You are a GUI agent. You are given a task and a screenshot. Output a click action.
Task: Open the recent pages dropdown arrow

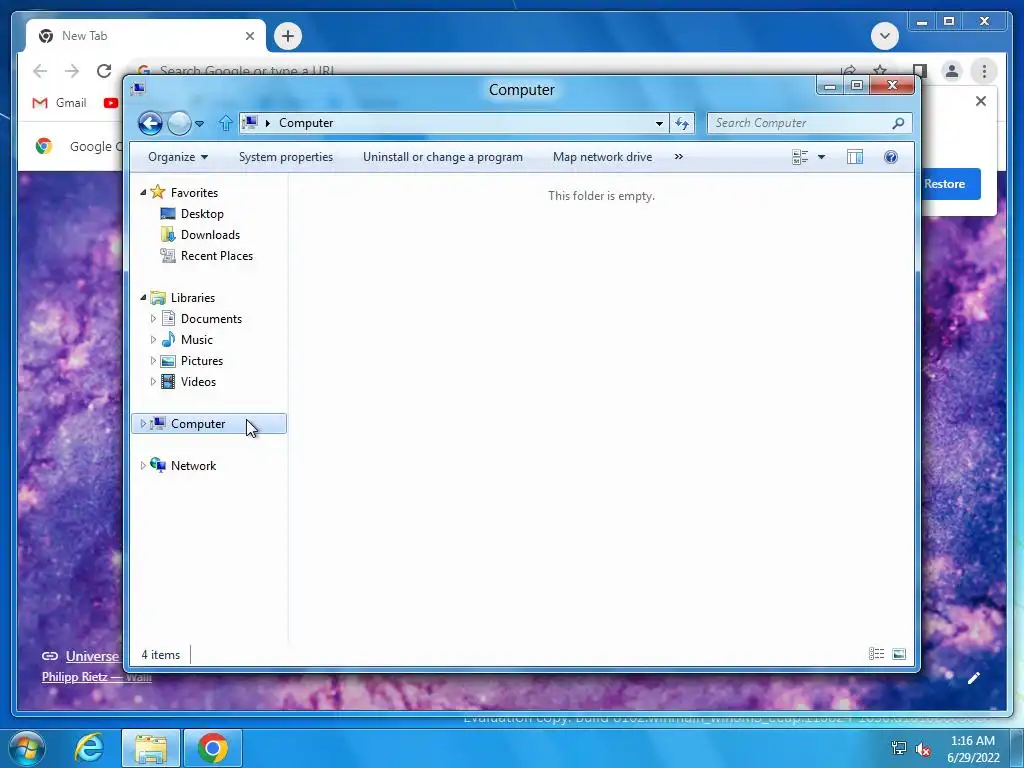(199, 123)
